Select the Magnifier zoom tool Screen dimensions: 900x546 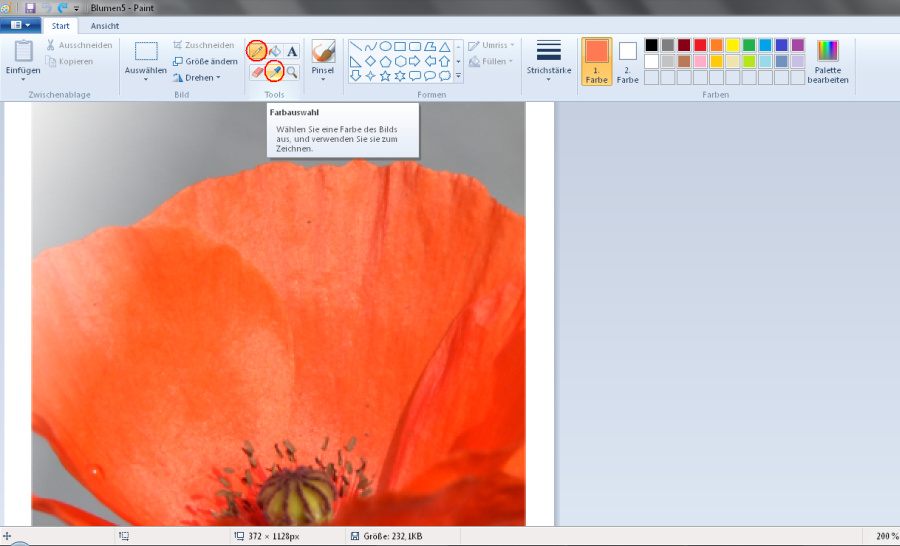coord(292,72)
